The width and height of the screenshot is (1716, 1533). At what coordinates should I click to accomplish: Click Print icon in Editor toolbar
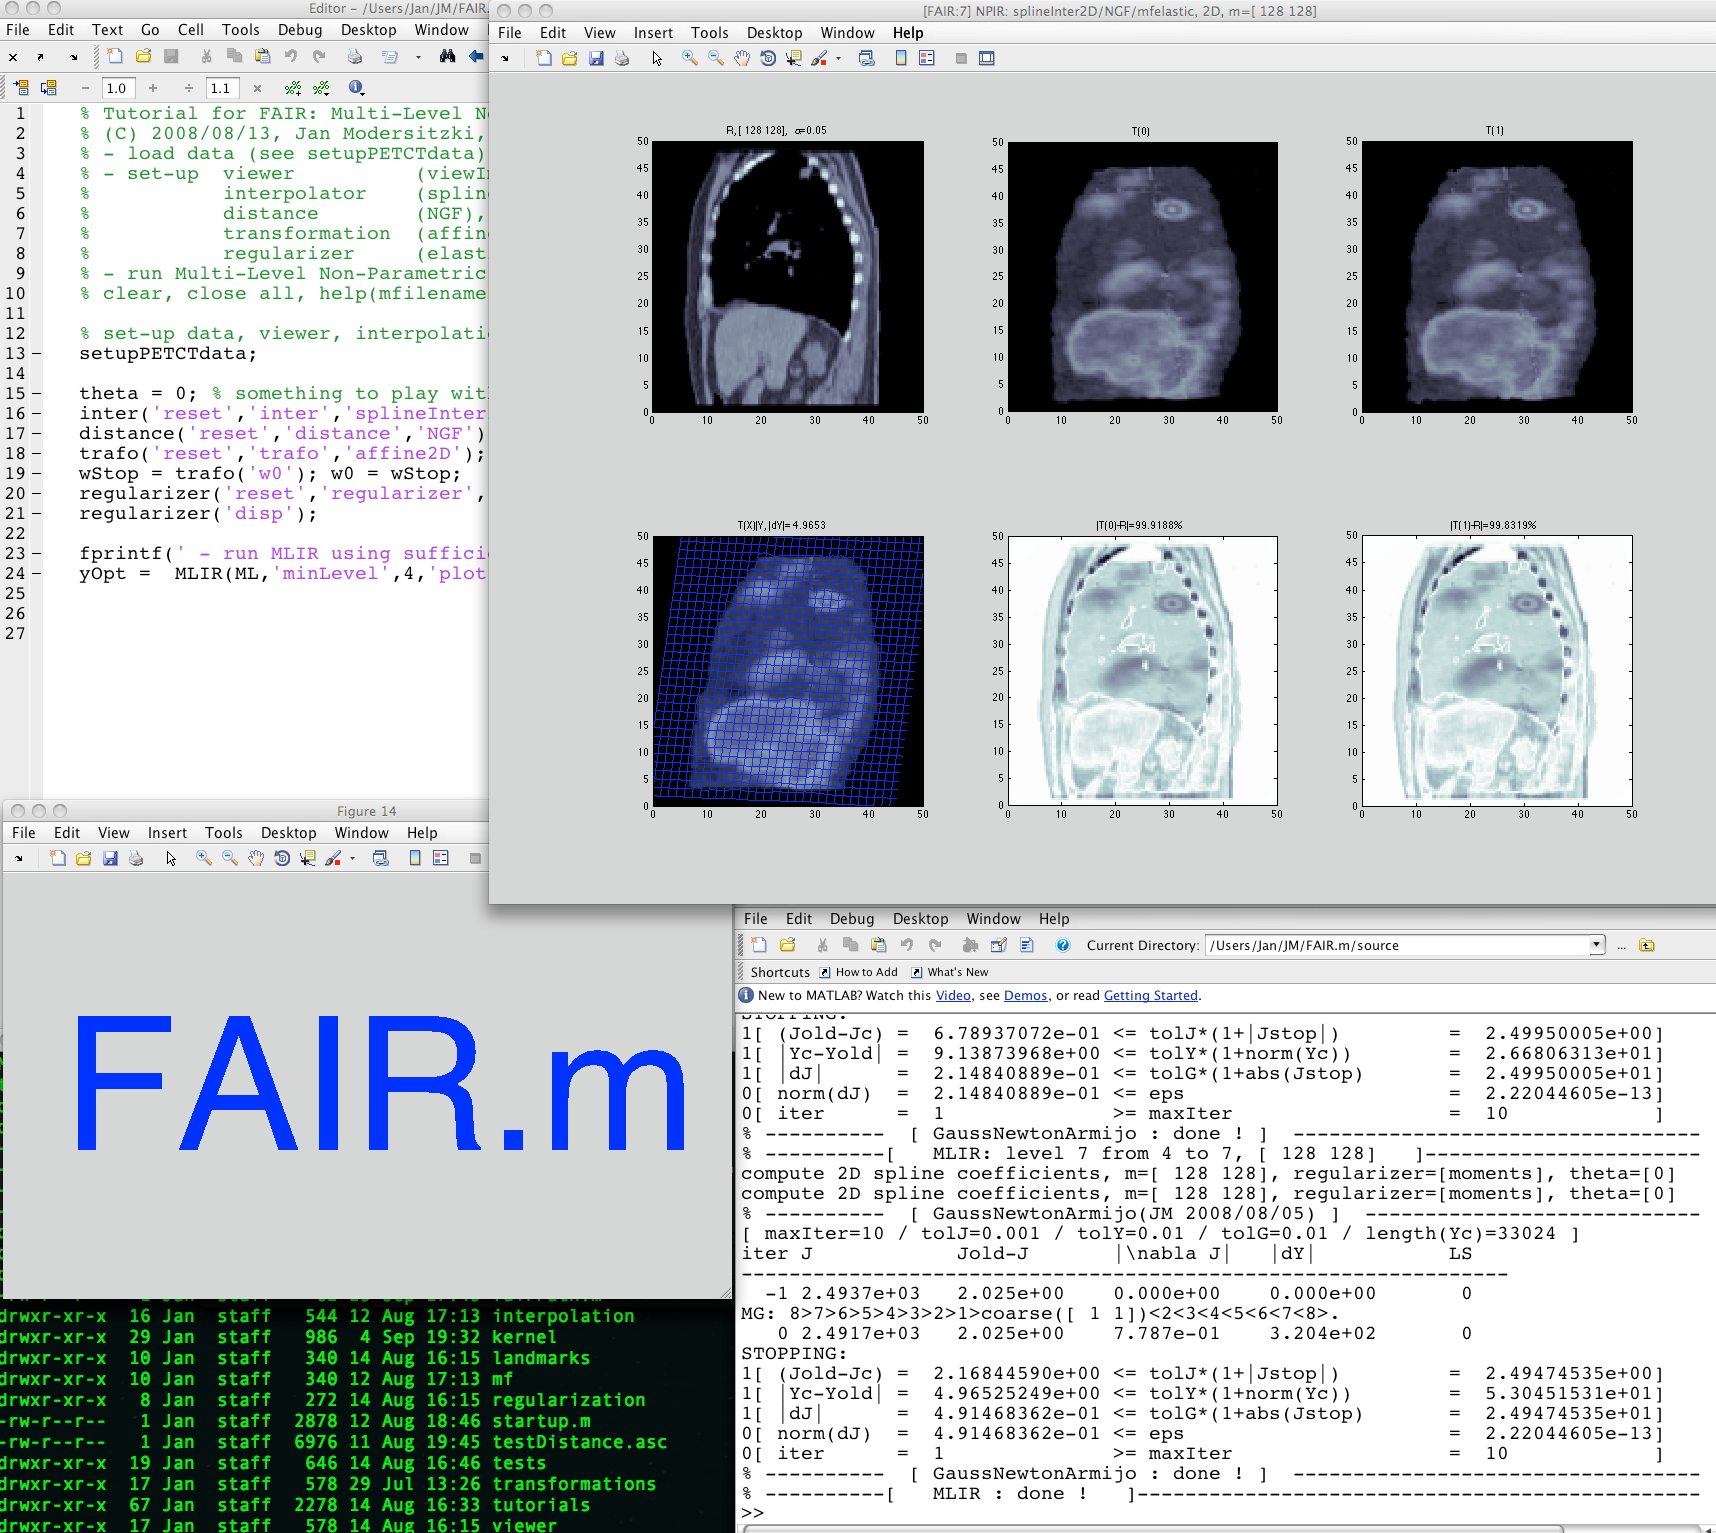click(354, 57)
